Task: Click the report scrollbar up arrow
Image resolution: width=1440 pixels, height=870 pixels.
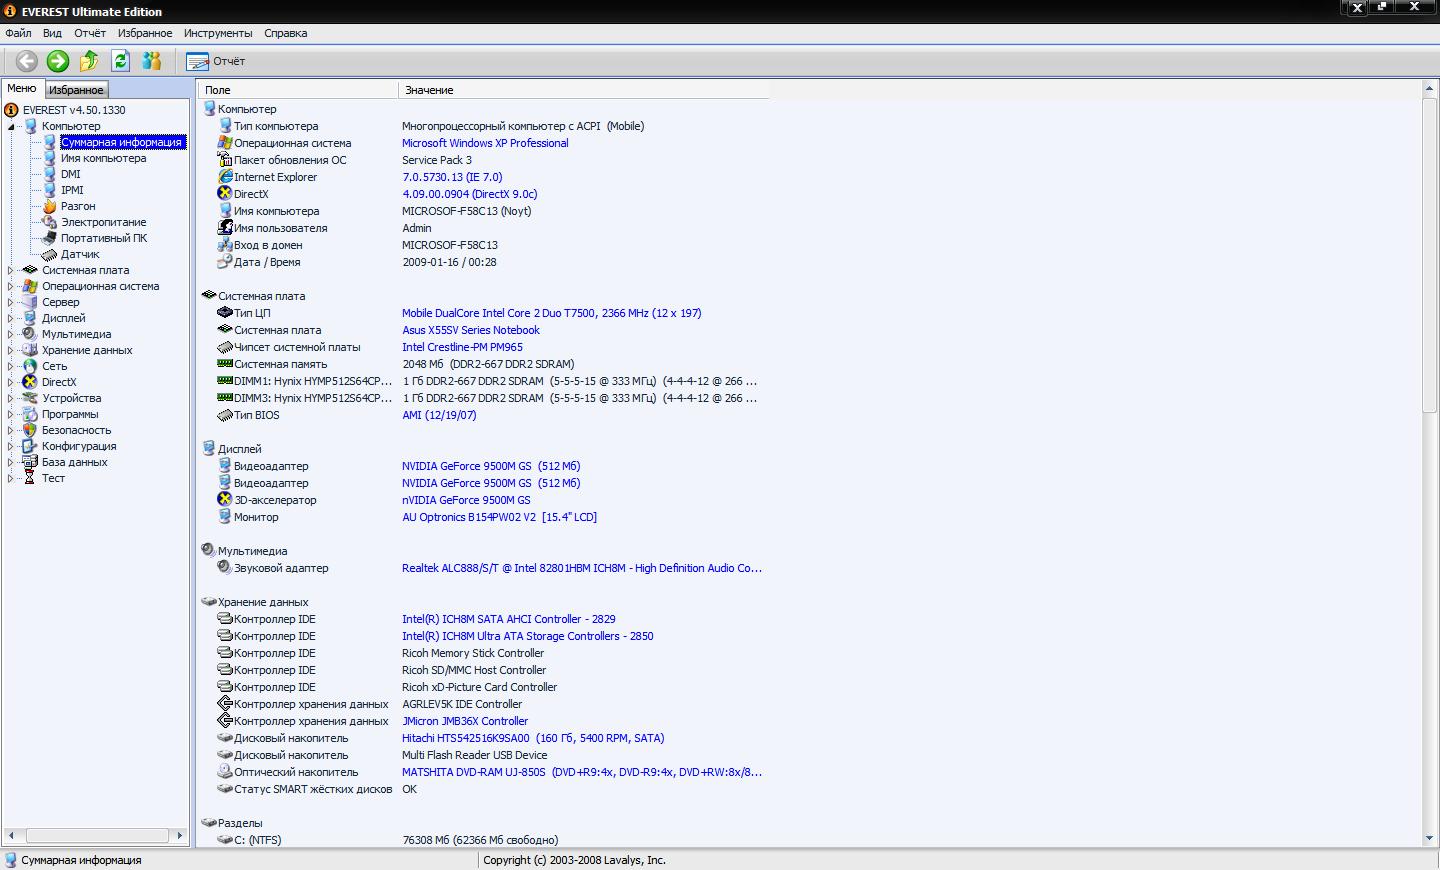Action: 1429,89
